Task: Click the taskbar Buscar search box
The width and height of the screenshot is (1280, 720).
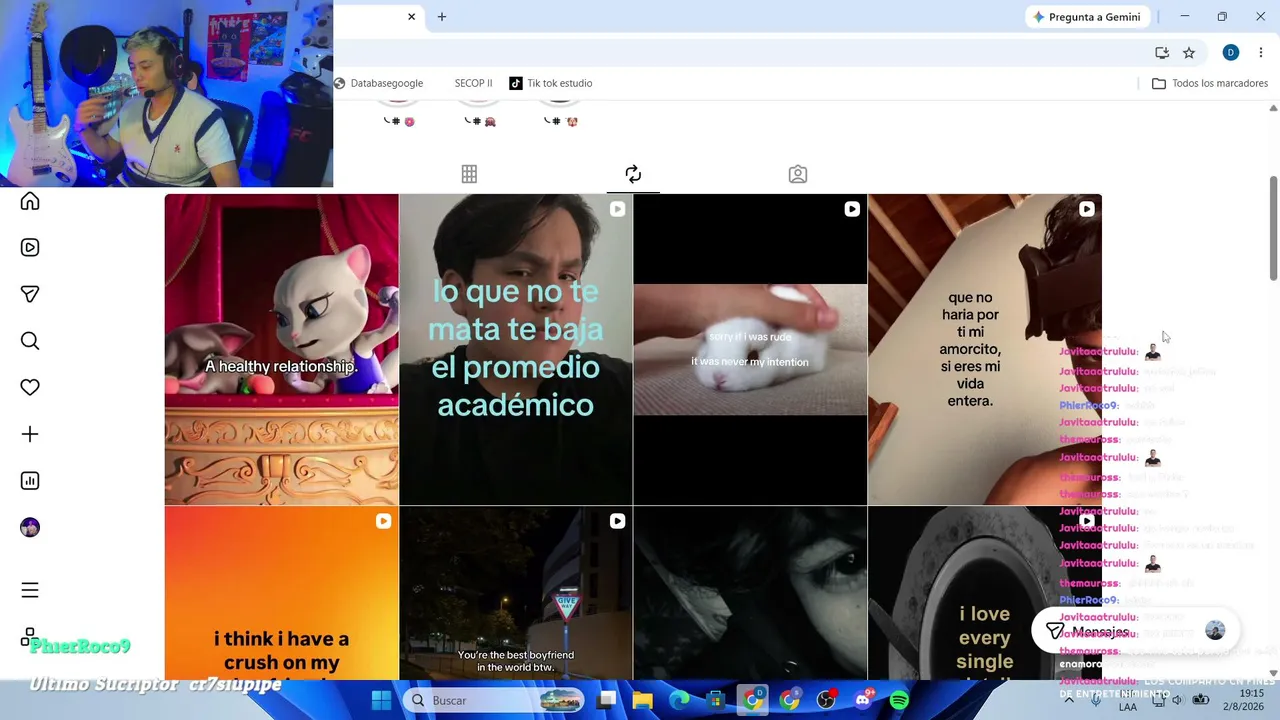Action: click(x=496, y=700)
